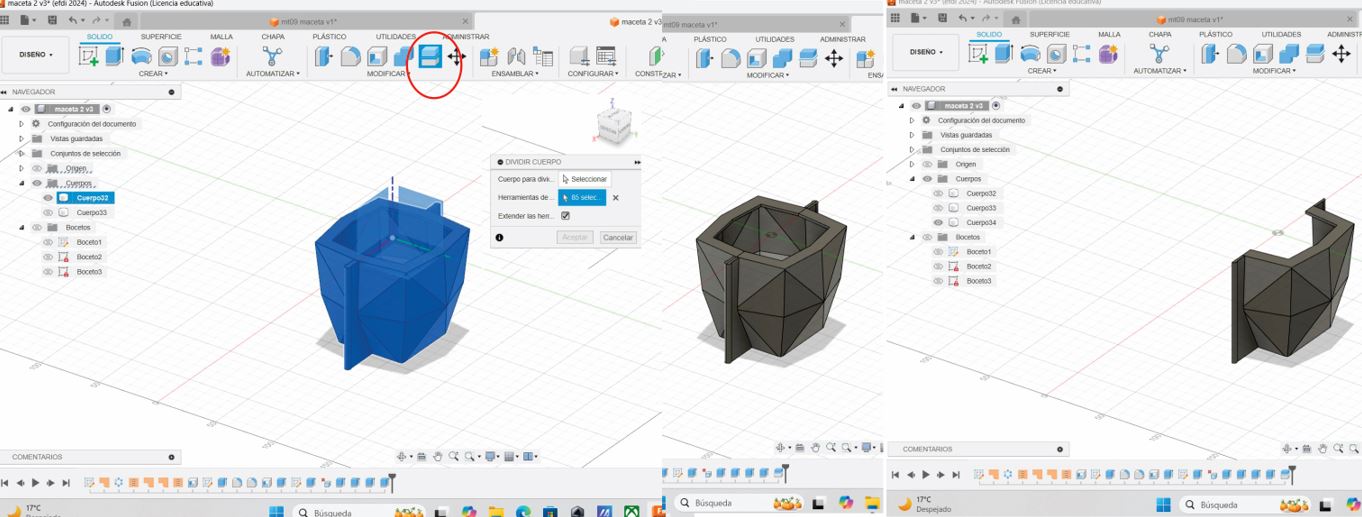Toggle Boceto3 visibility in left window
Screen dimensions: 1362x517
pos(48,272)
